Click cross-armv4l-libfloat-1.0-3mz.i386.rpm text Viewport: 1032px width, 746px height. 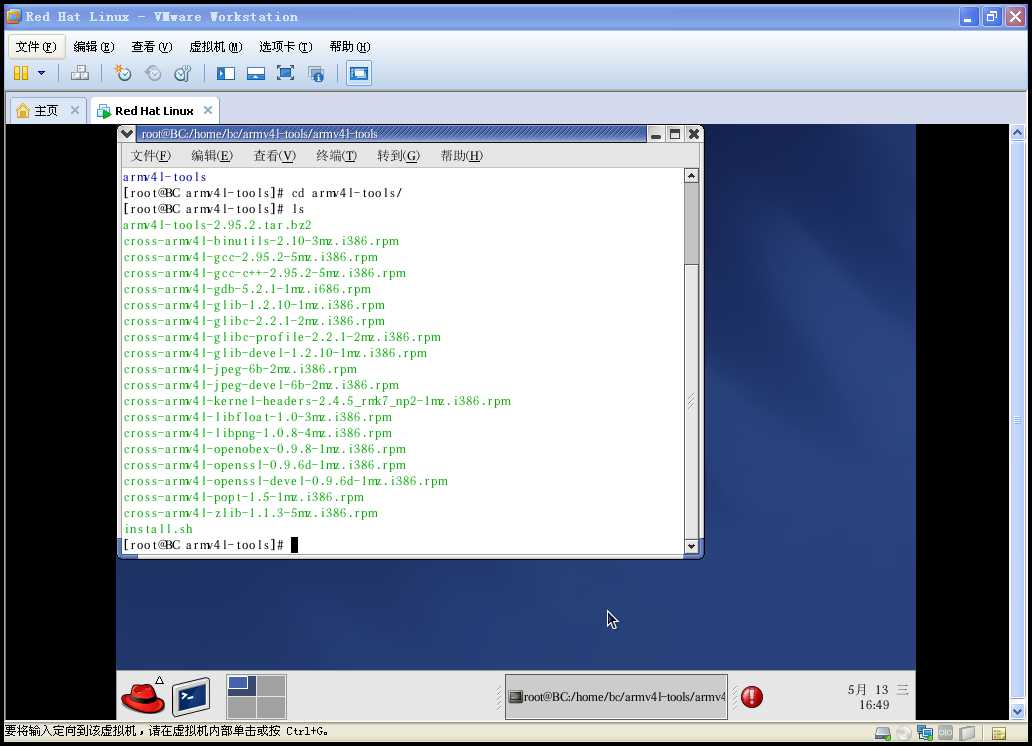click(x=257, y=417)
